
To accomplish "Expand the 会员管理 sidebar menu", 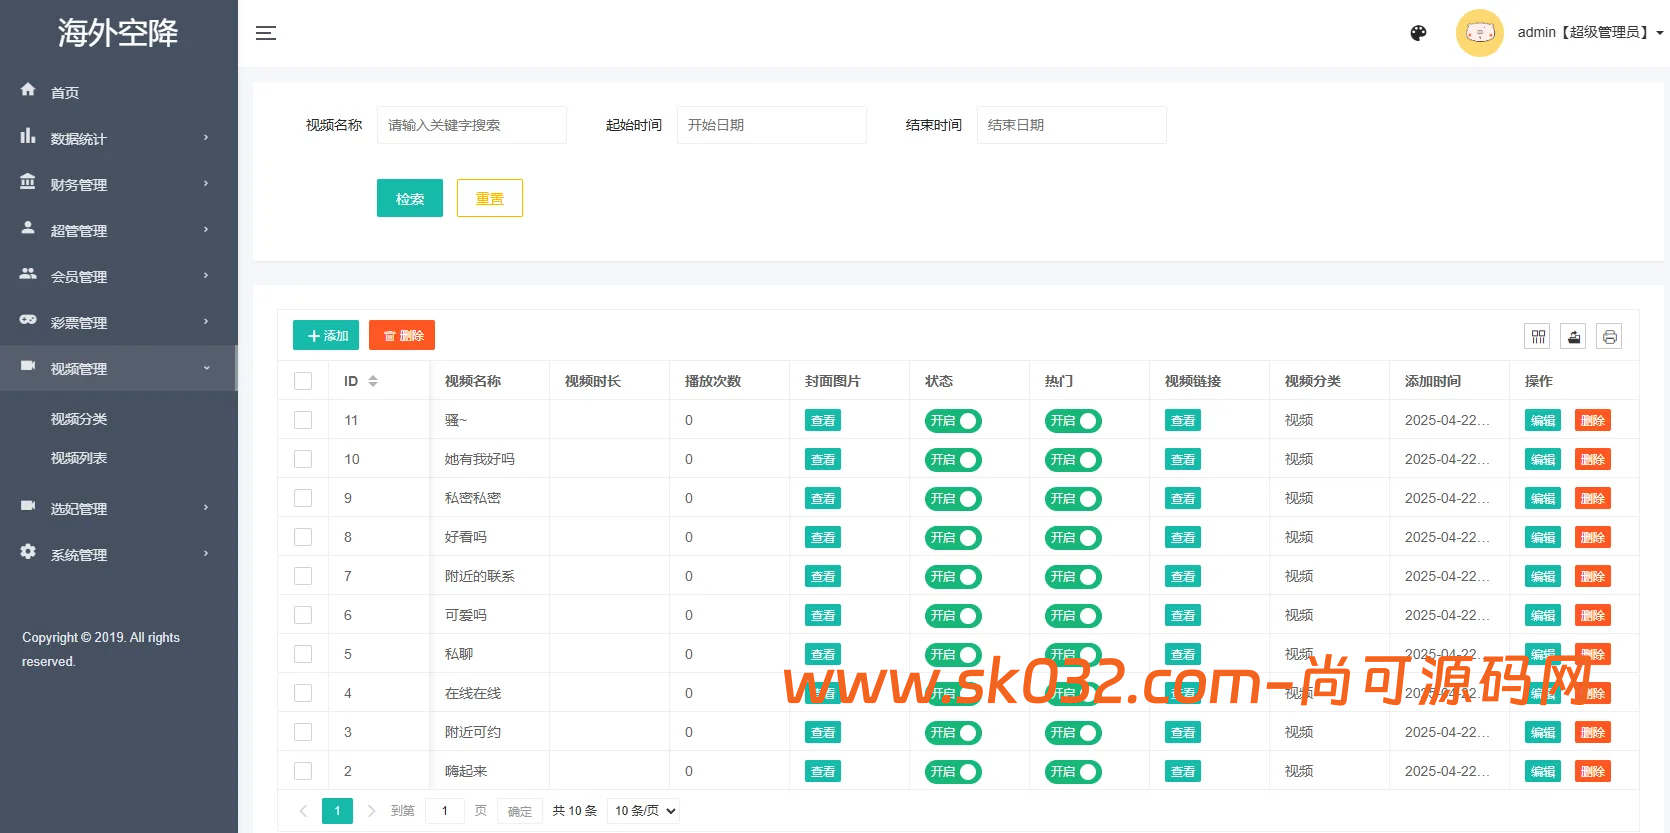I will click(x=118, y=276).
